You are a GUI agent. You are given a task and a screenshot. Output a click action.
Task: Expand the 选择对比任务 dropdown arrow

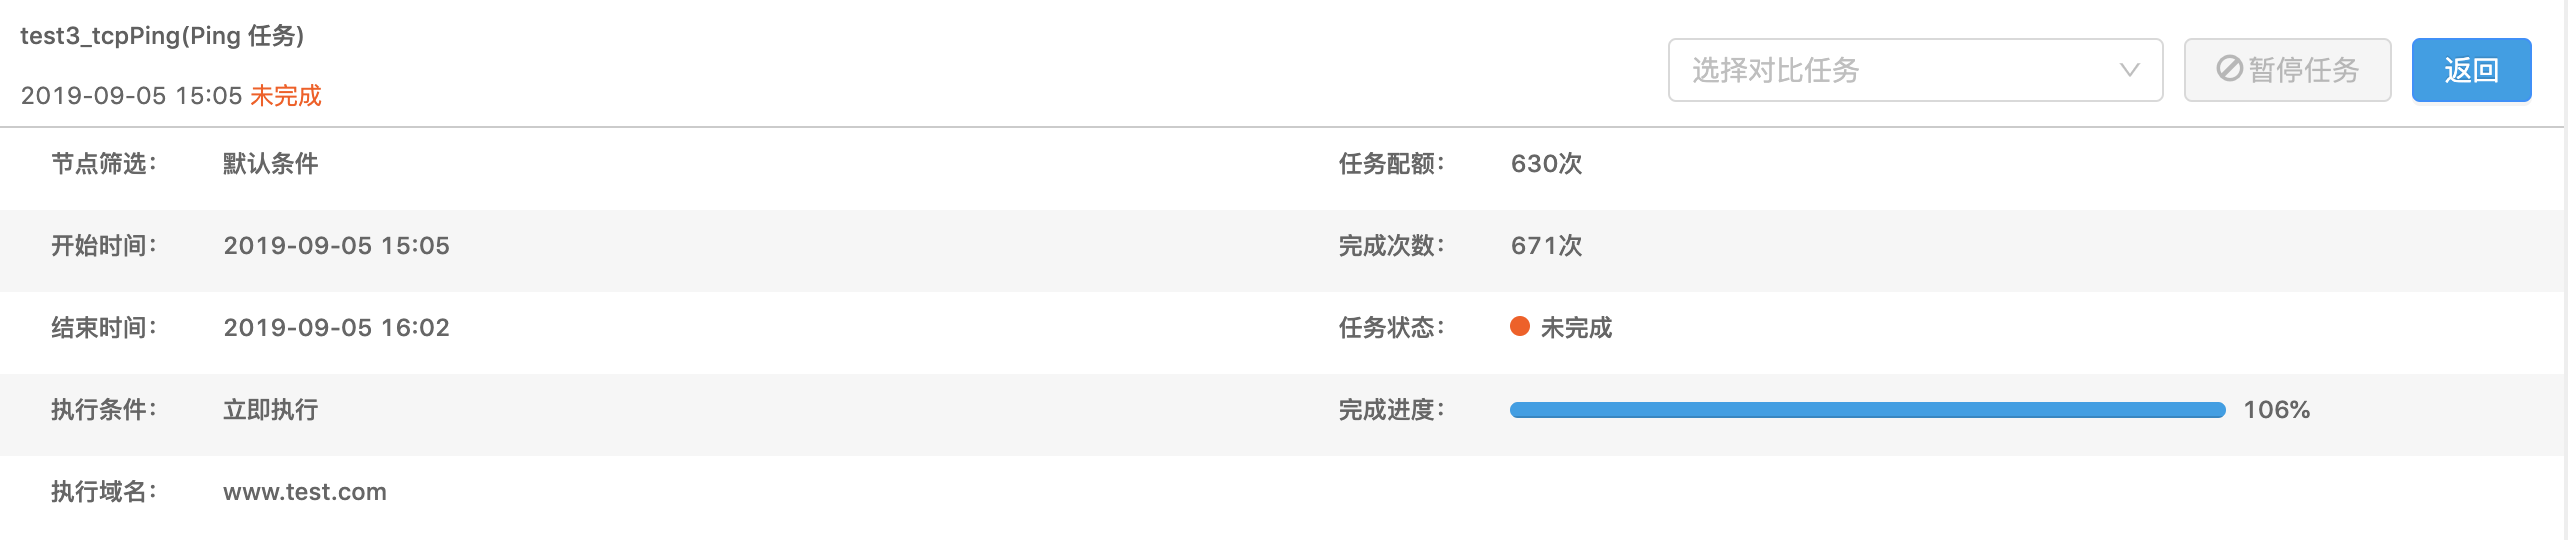pos(2129,70)
